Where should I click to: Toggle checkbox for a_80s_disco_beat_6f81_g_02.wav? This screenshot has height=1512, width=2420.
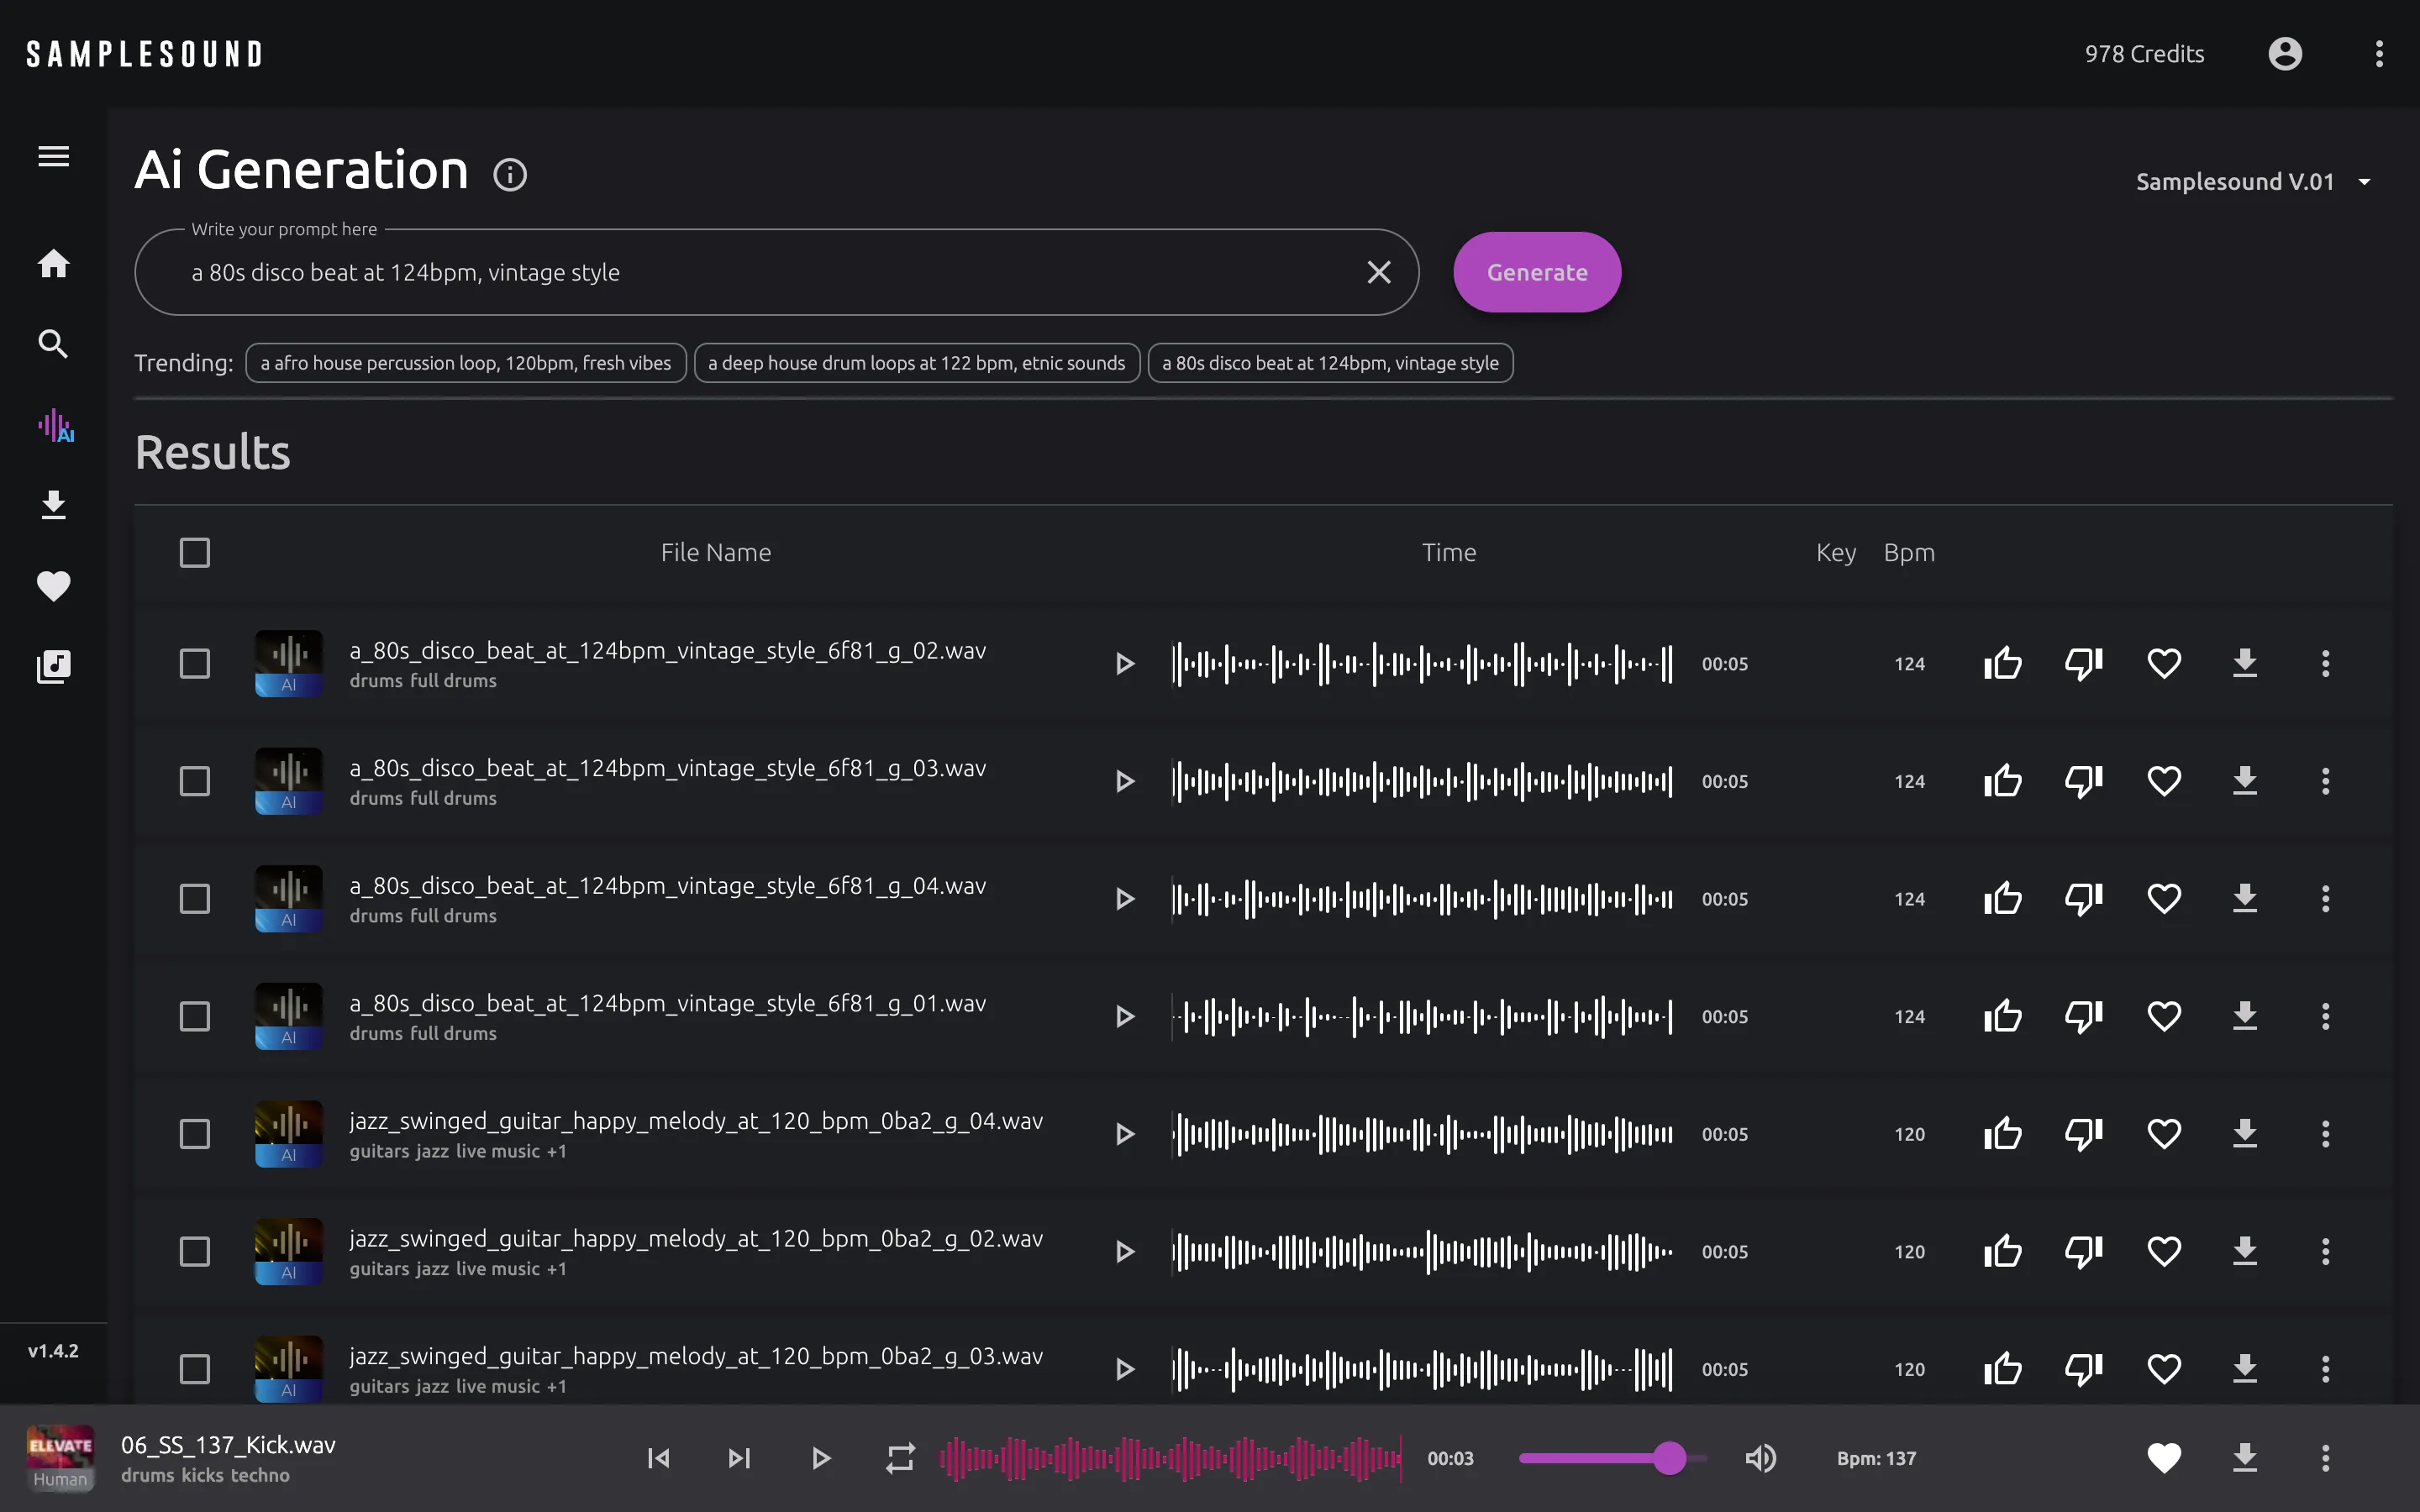point(193,664)
